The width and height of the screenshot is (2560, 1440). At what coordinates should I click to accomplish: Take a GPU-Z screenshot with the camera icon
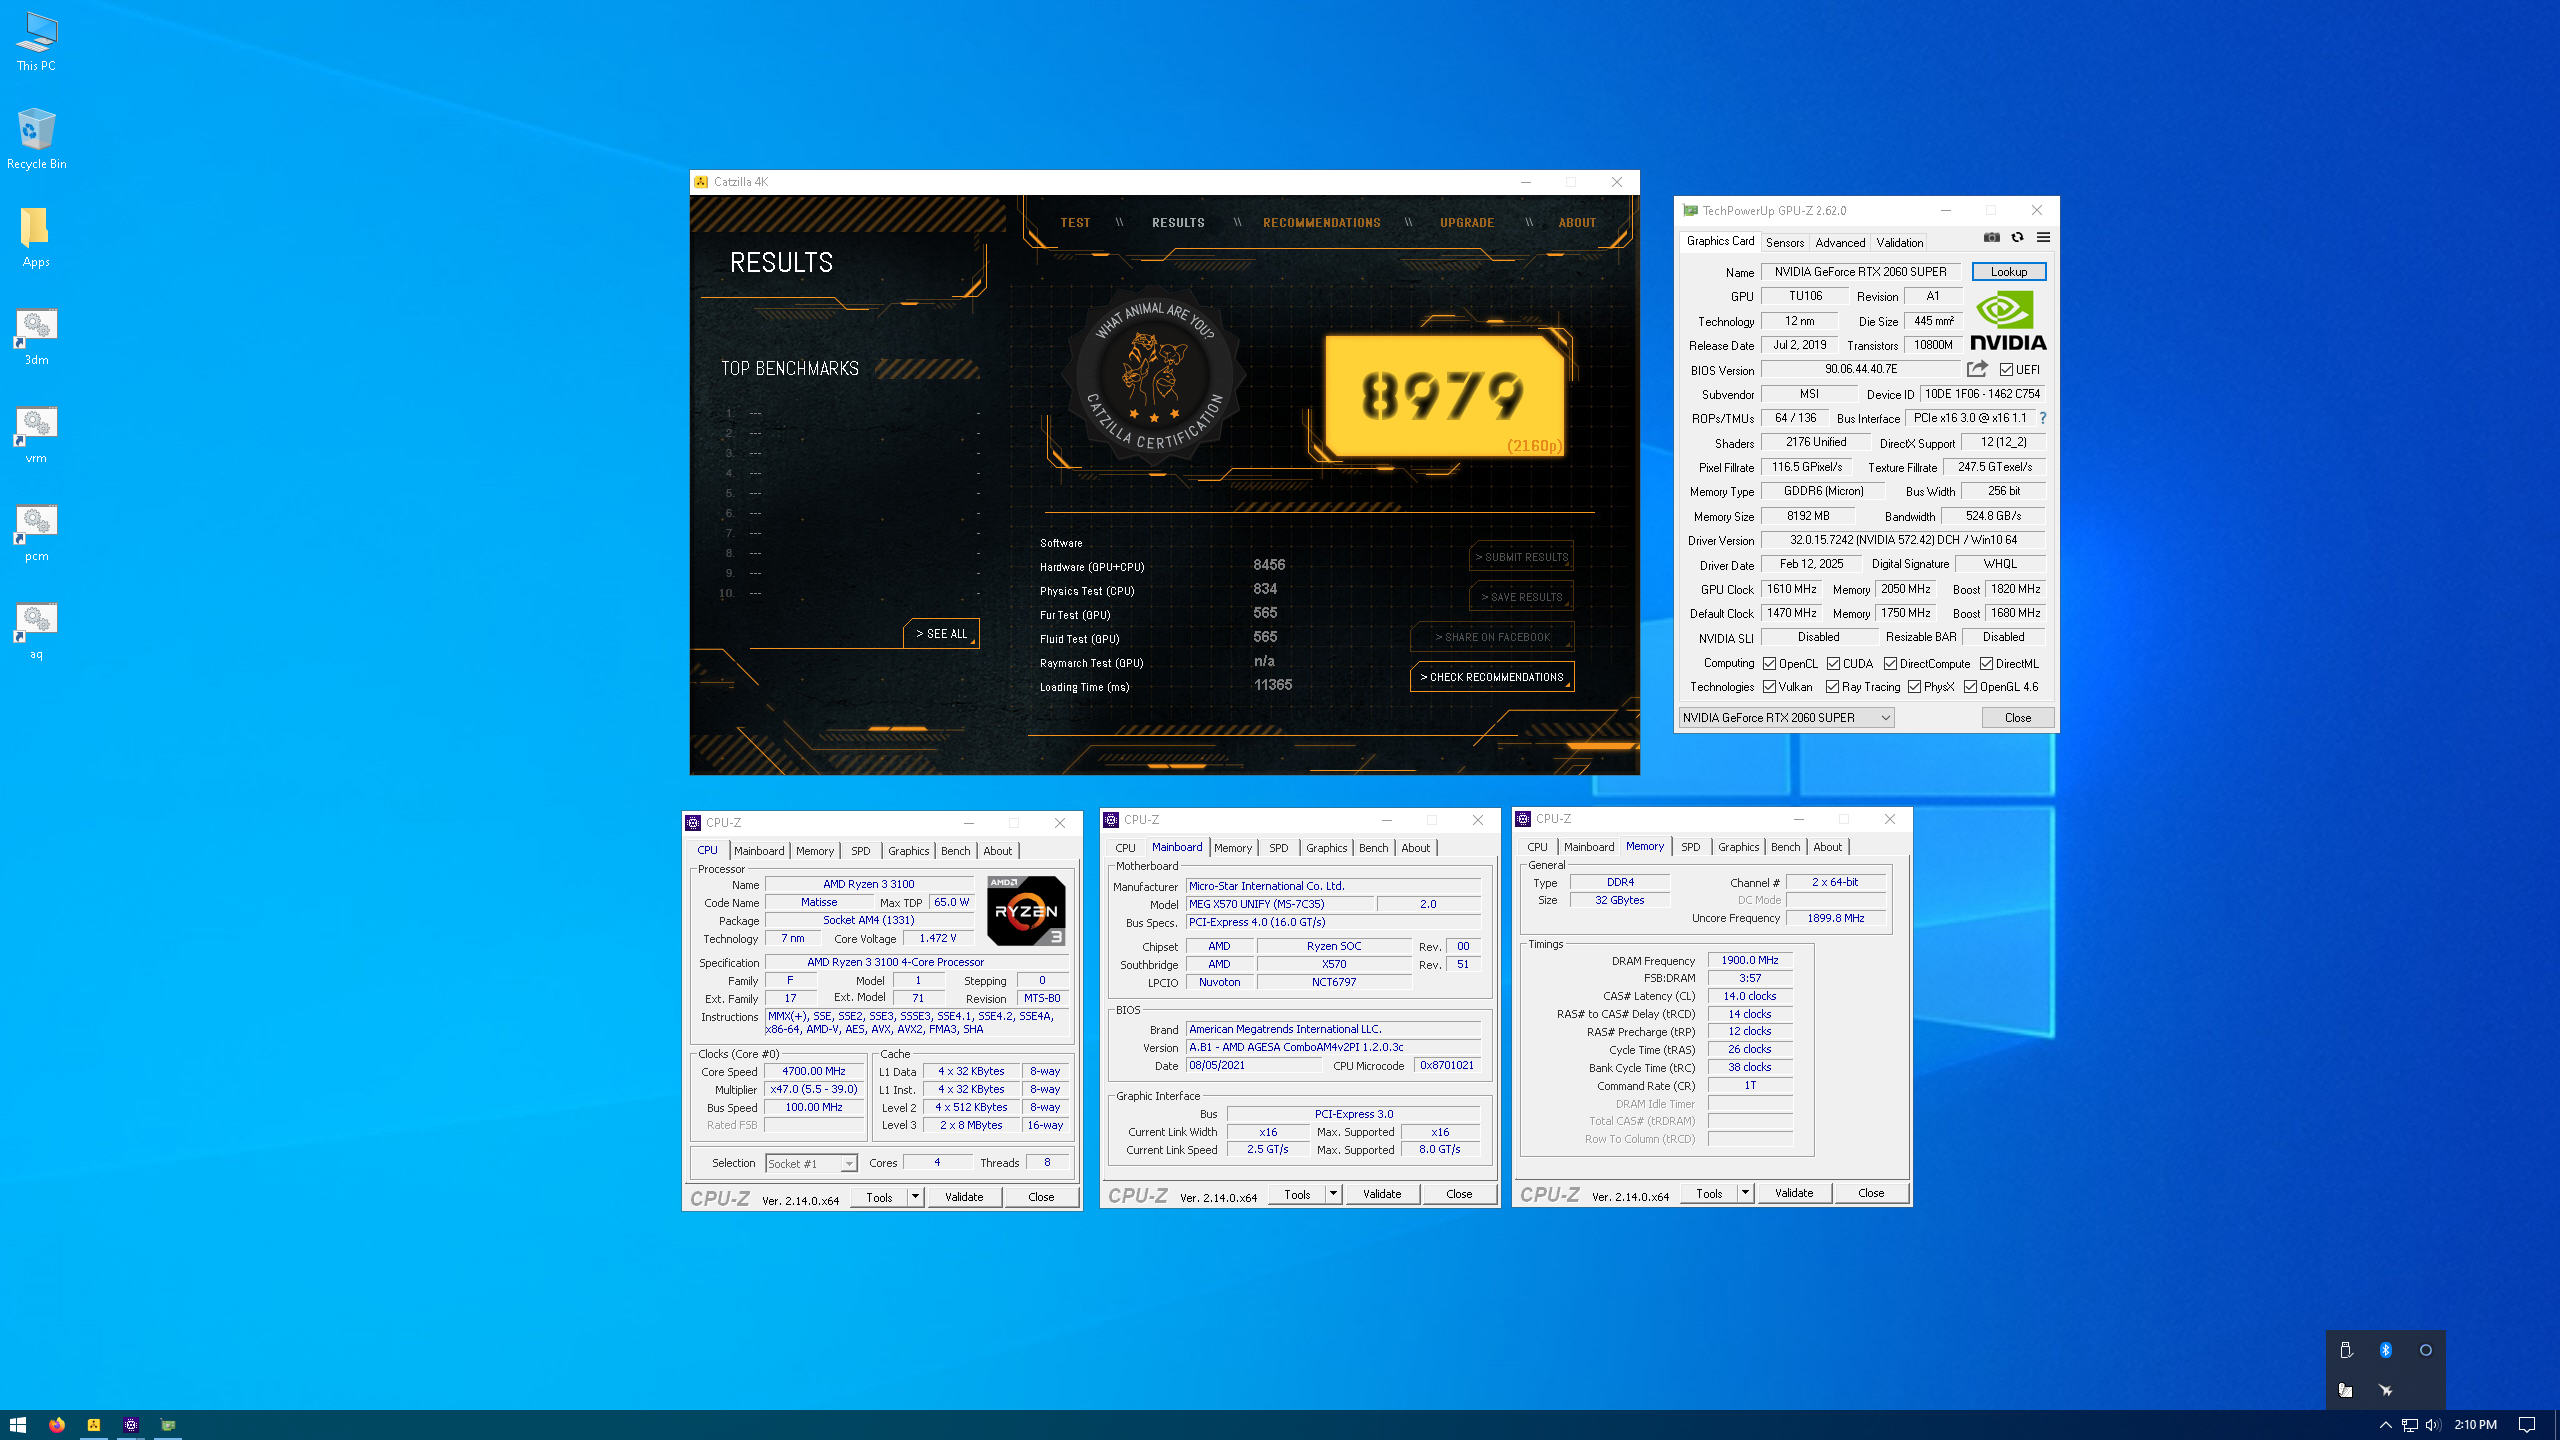click(1992, 238)
